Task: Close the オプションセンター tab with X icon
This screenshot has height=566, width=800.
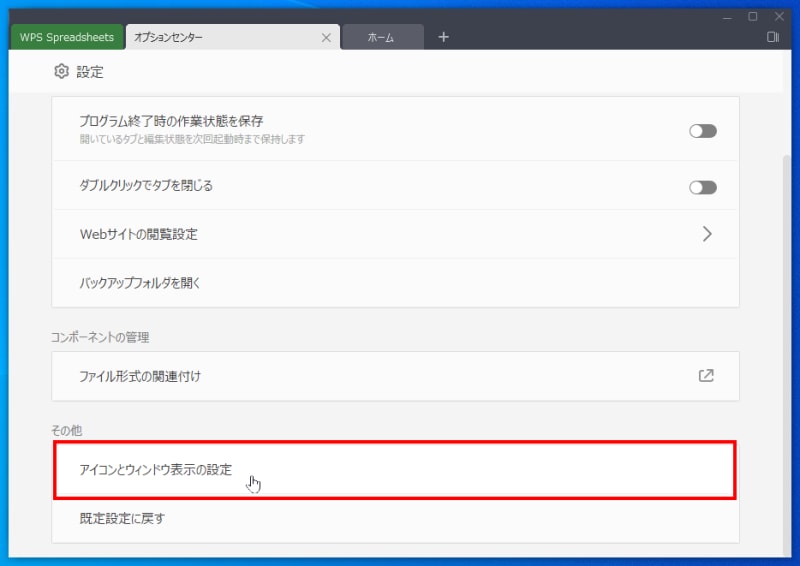Action: tap(326, 38)
